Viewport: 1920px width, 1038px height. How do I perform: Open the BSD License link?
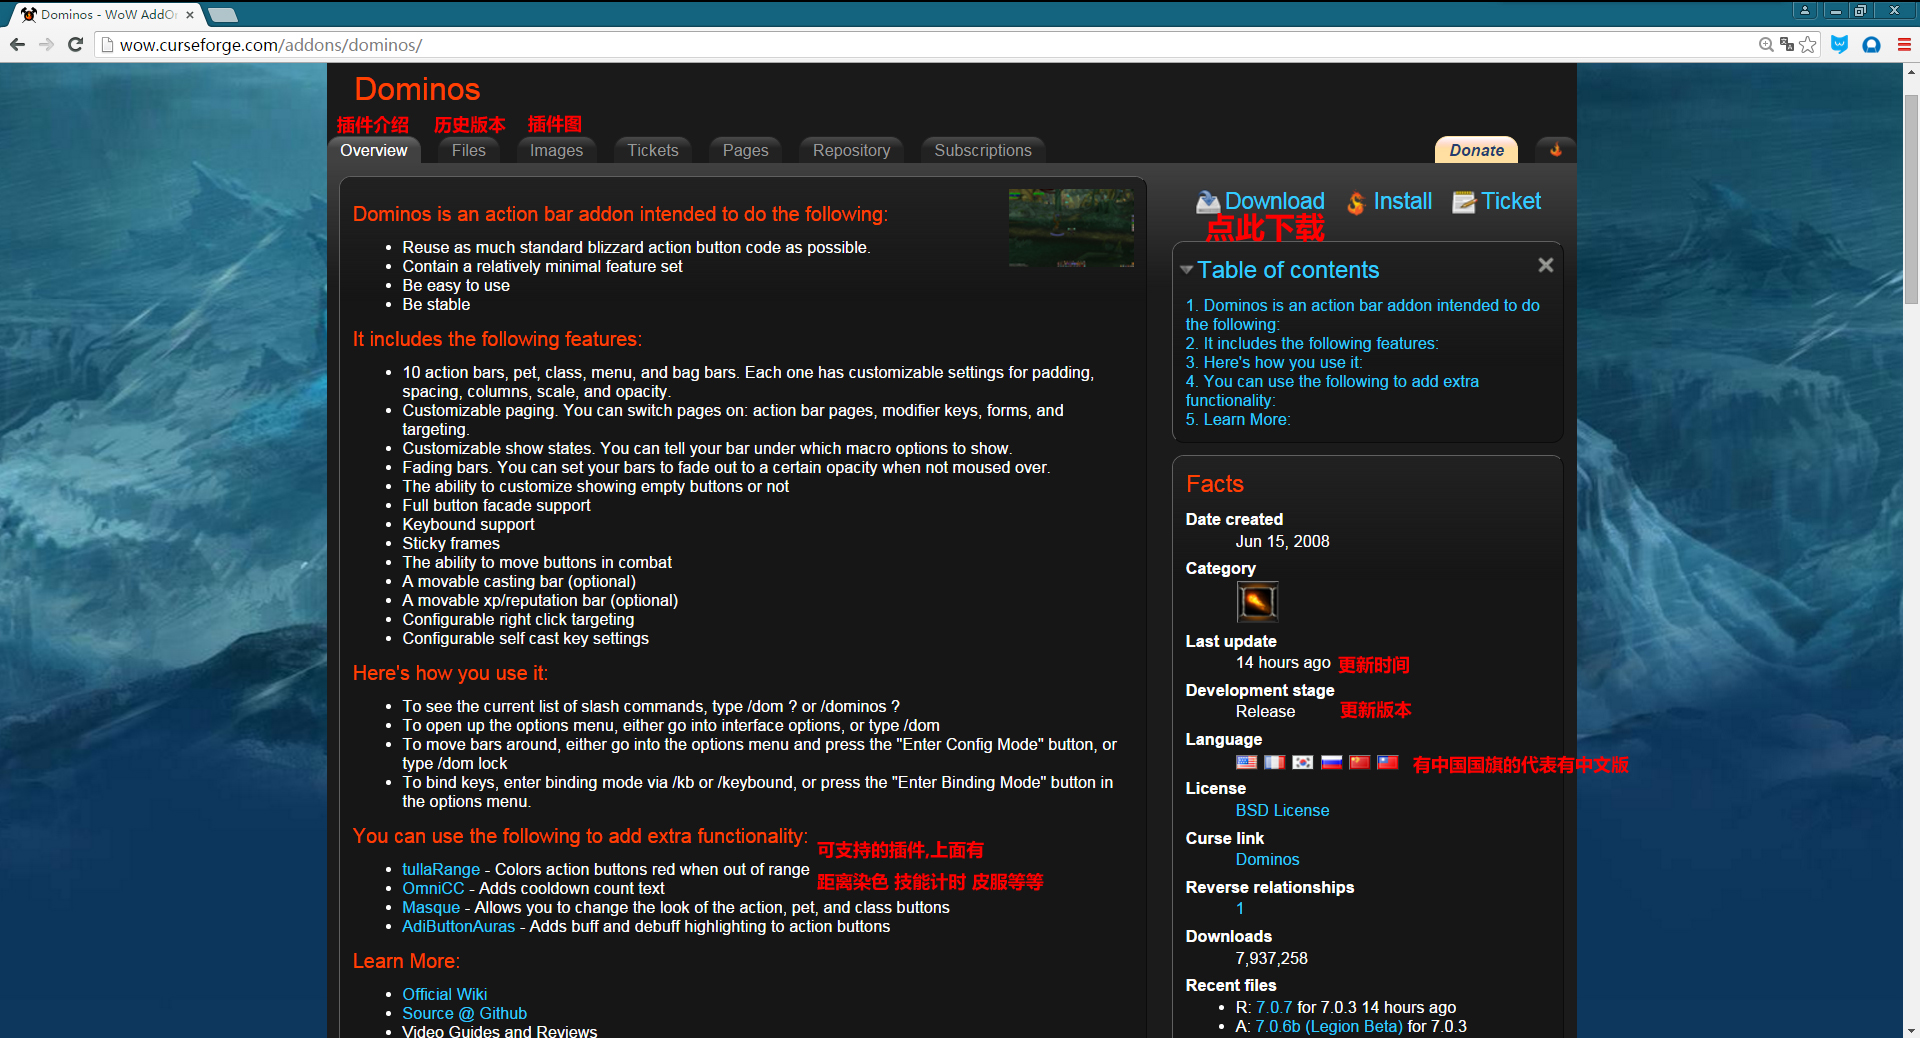1282,810
